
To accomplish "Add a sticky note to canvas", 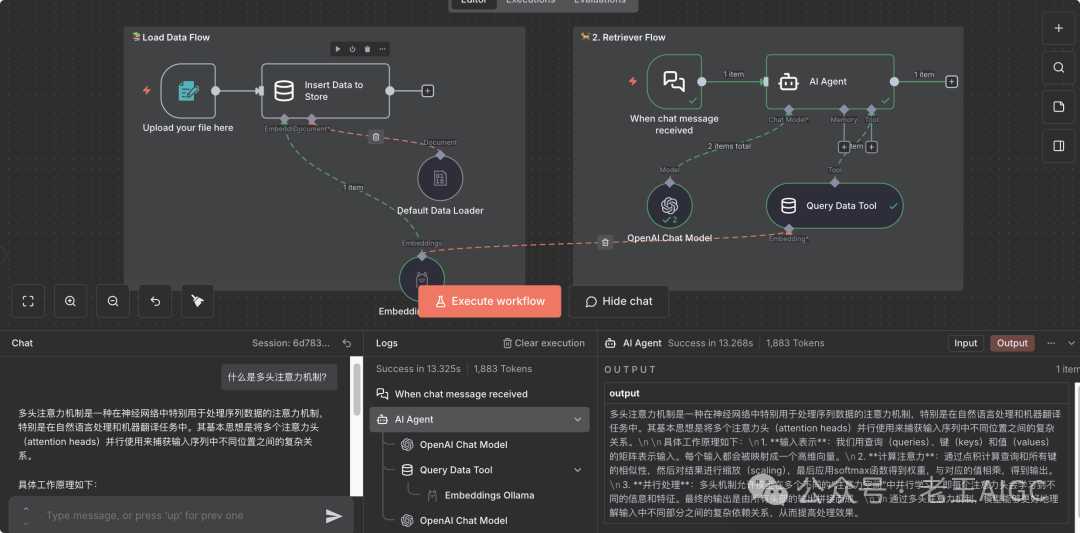I will tap(1058, 107).
